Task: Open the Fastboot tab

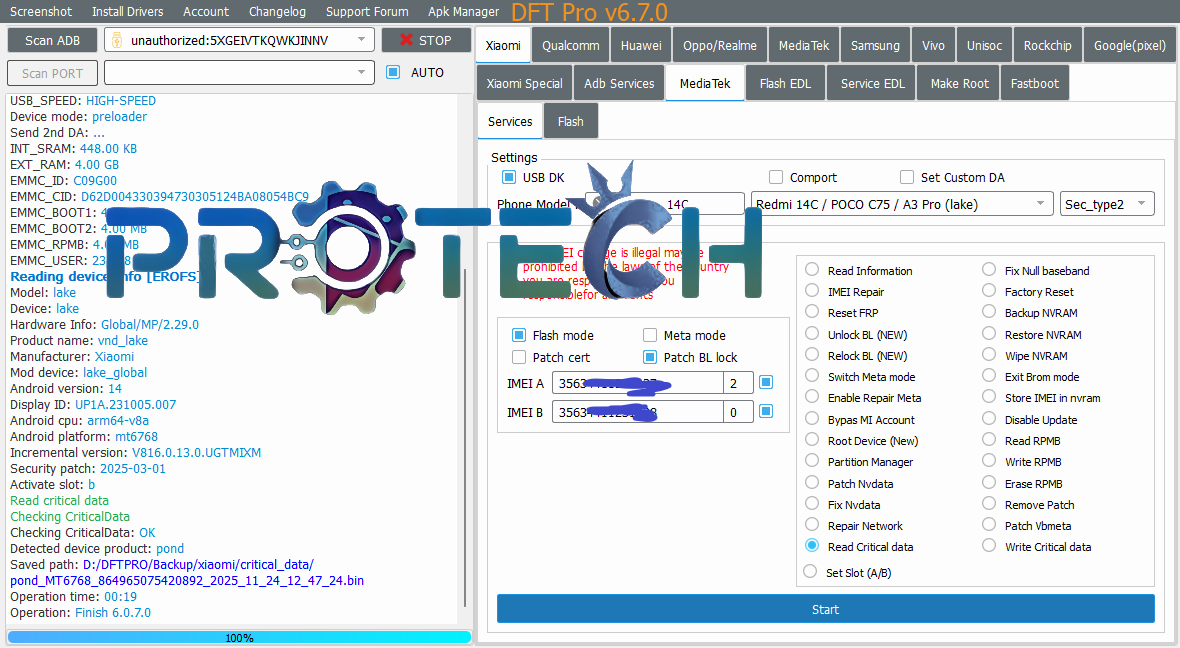Action: (1034, 84)
